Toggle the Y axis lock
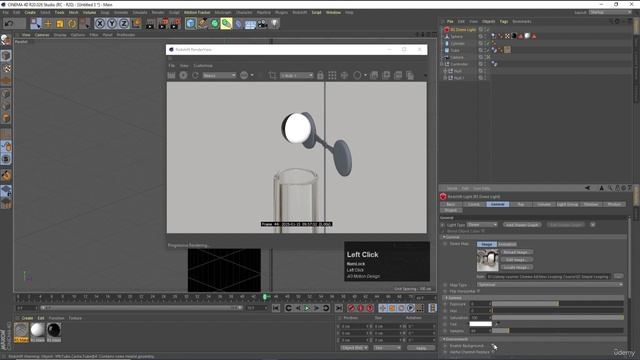640x360 pixels. click(x=112, y=24)
